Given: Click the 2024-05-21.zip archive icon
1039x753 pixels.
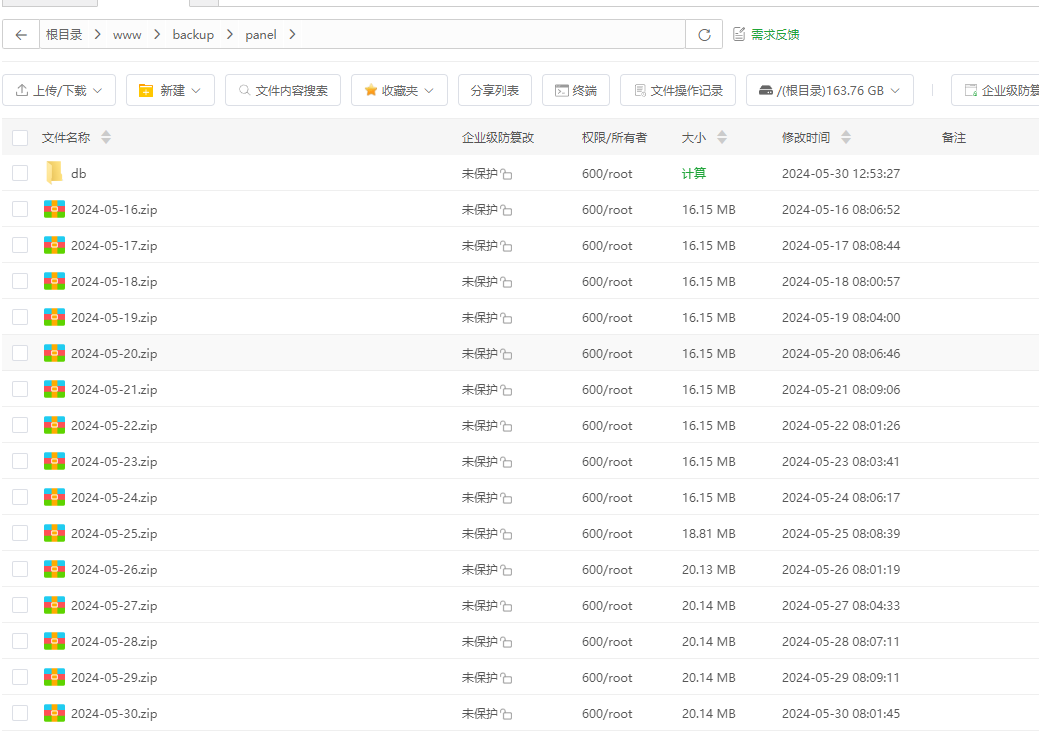Looking at the screenshot, I should [54, 389].
